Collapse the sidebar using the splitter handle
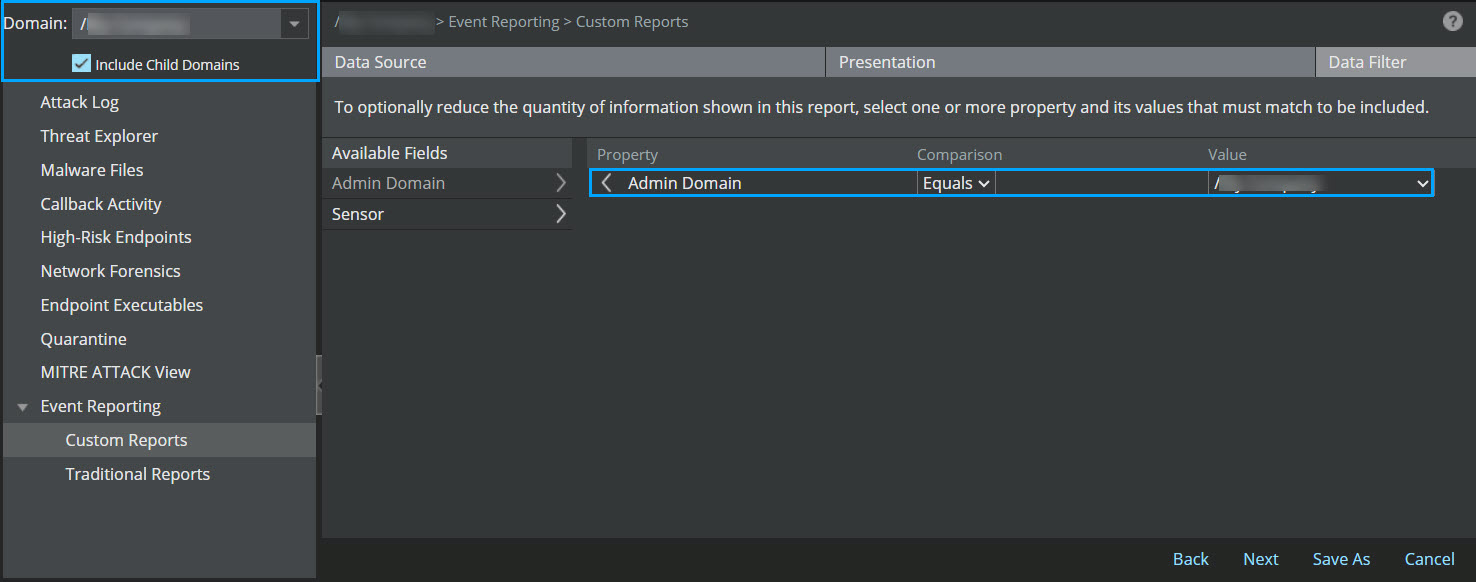The height and width of the screenshot is (582, 1476). 319,384
